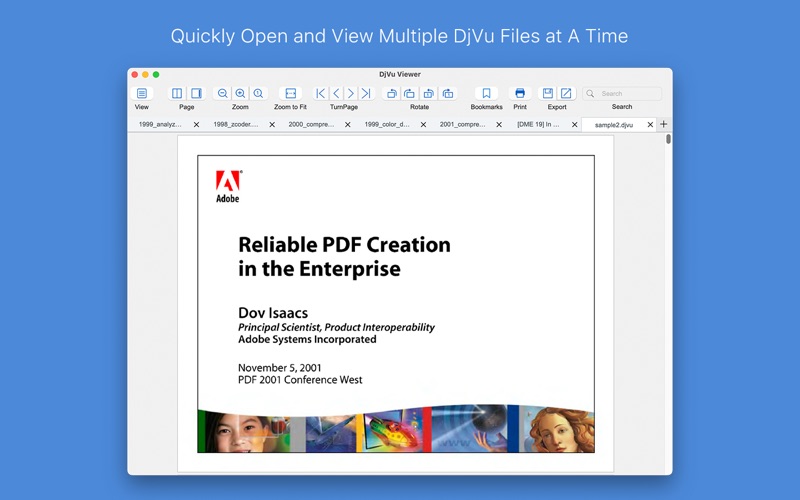800x500 pixels.
Task: Close the 1999_analyz... tab
Action: pos(196,124)
